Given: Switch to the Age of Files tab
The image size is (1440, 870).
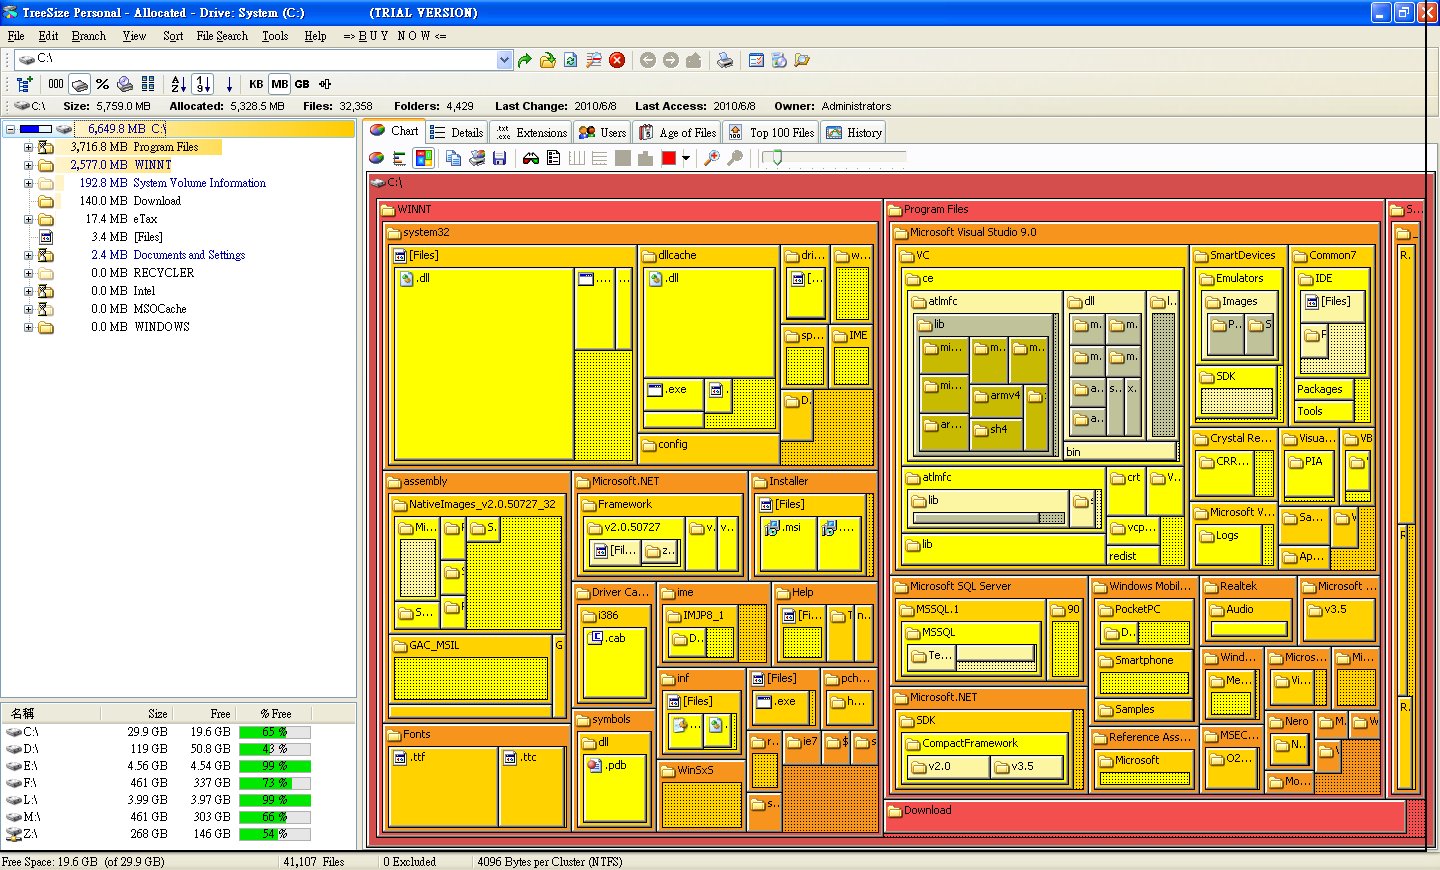Looking at the screenshot, I should [x=677, y=132].
